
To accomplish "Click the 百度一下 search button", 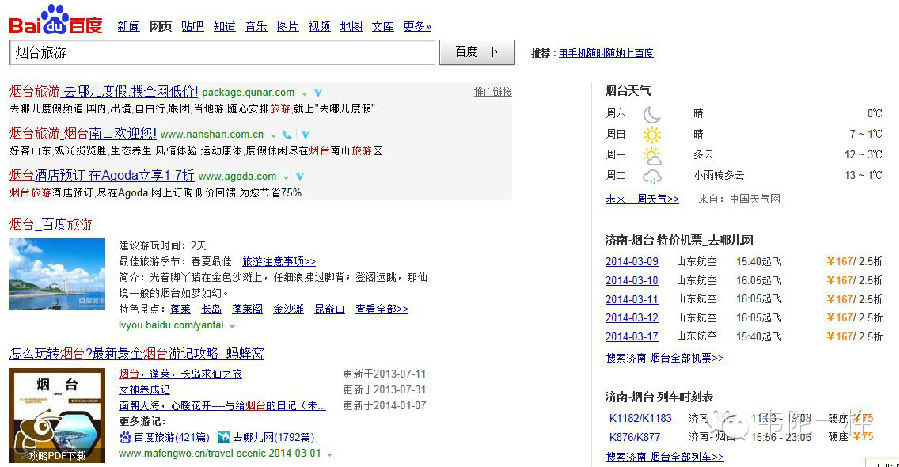I will [x=477, y=52].
